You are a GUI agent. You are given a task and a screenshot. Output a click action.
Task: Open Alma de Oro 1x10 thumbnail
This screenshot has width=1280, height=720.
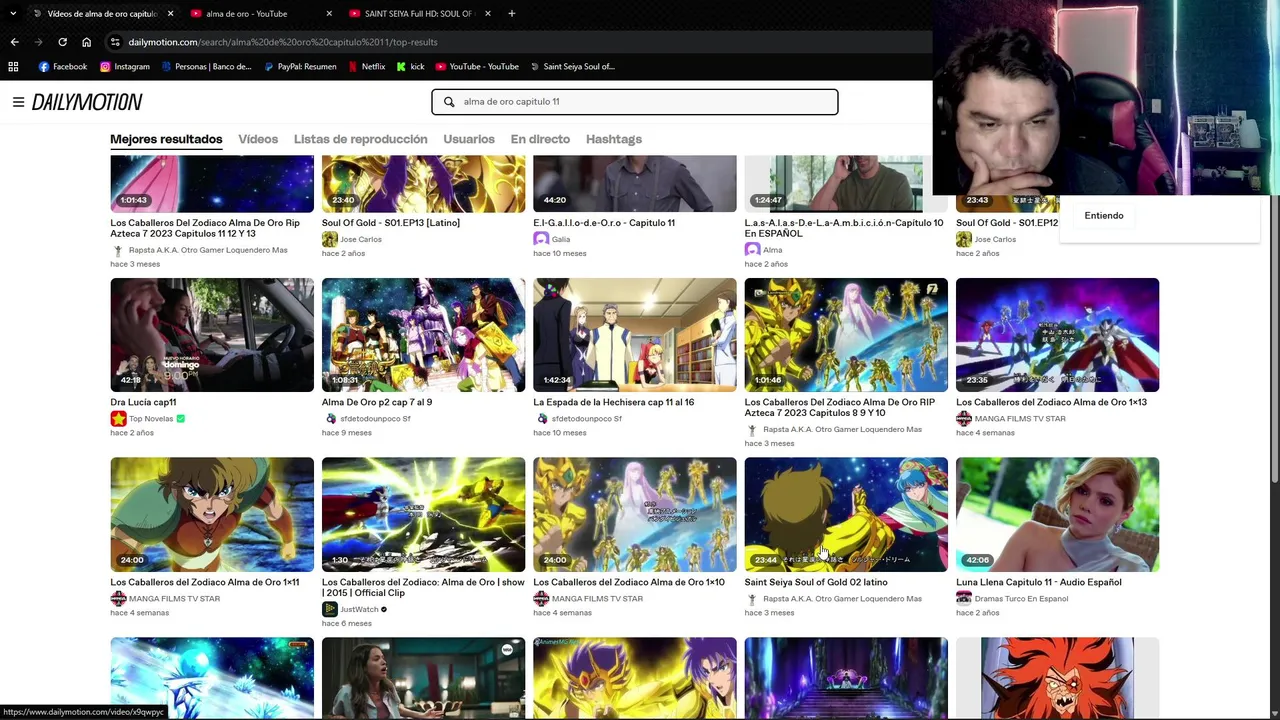[x=635, y=515]
